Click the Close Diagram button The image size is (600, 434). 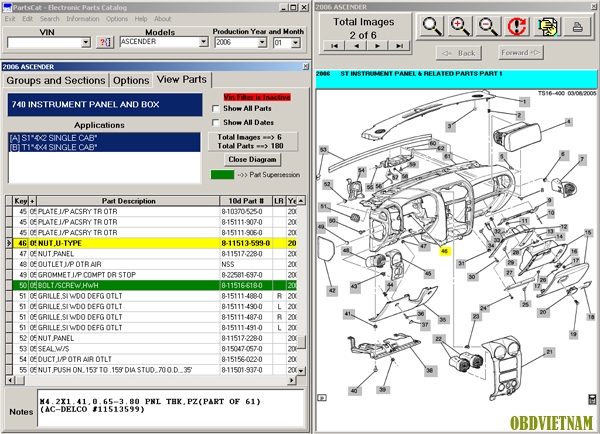pyautogui.click(x=252, y=159)
